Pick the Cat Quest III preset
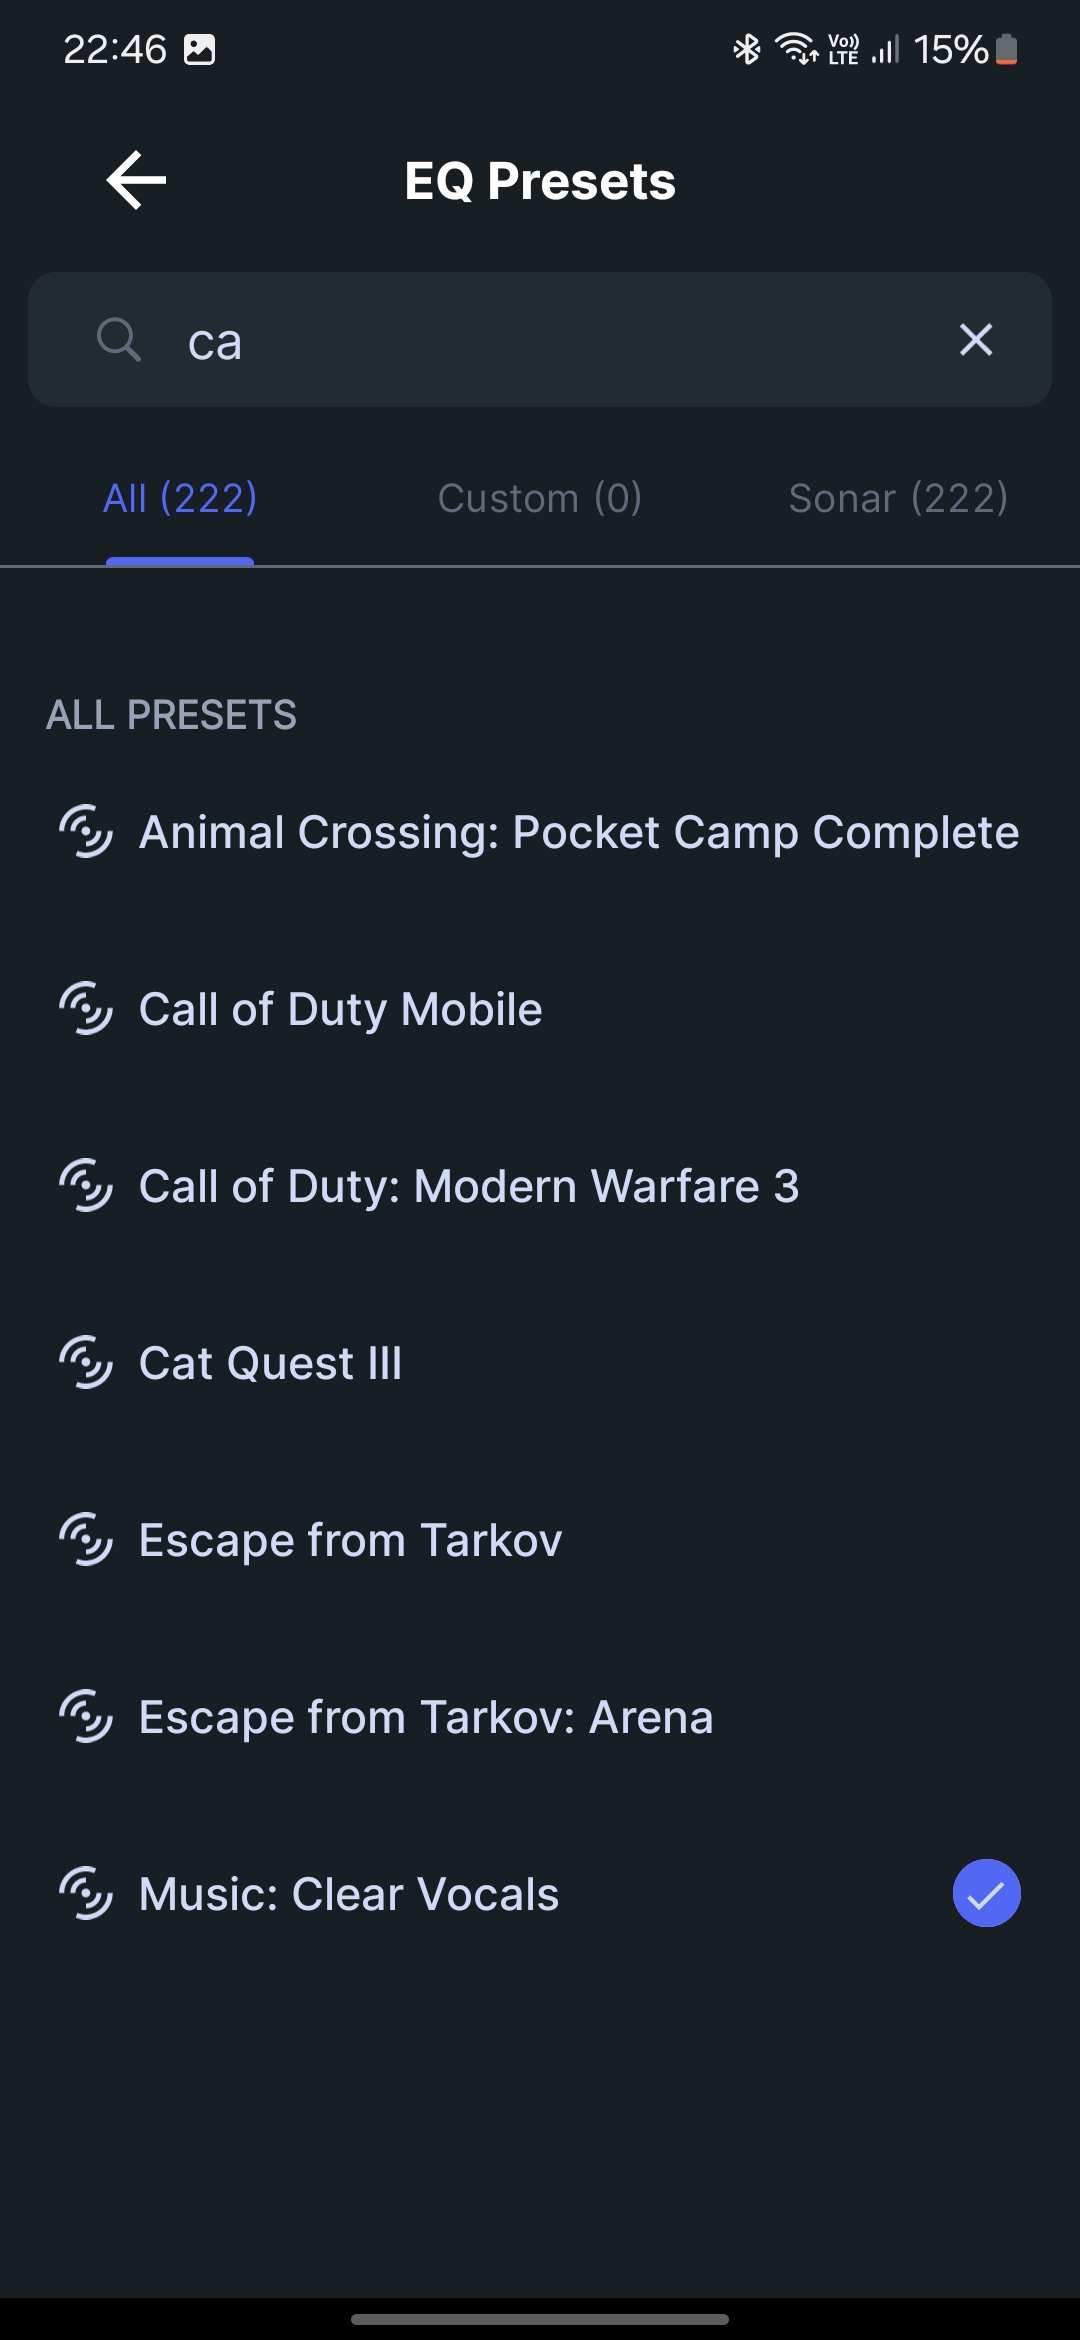The image size is (1080, 2340). click(x=540, y=1363)
